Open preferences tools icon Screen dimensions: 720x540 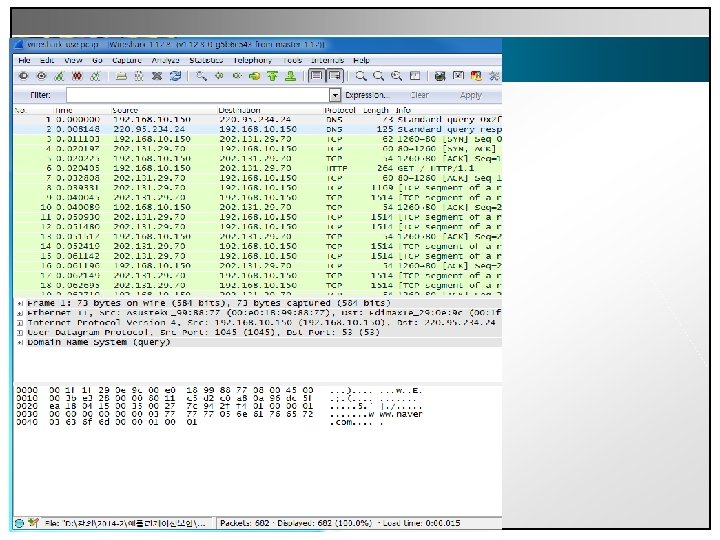494,76
